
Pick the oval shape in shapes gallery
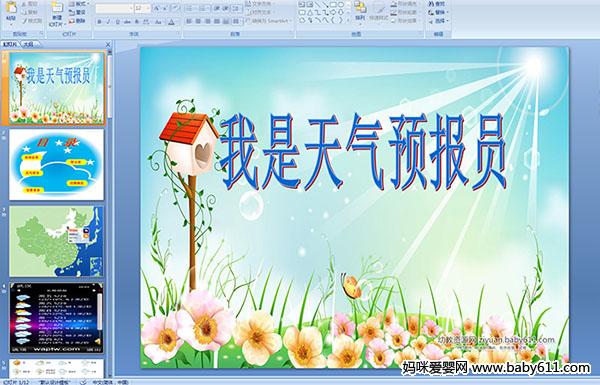340,5
